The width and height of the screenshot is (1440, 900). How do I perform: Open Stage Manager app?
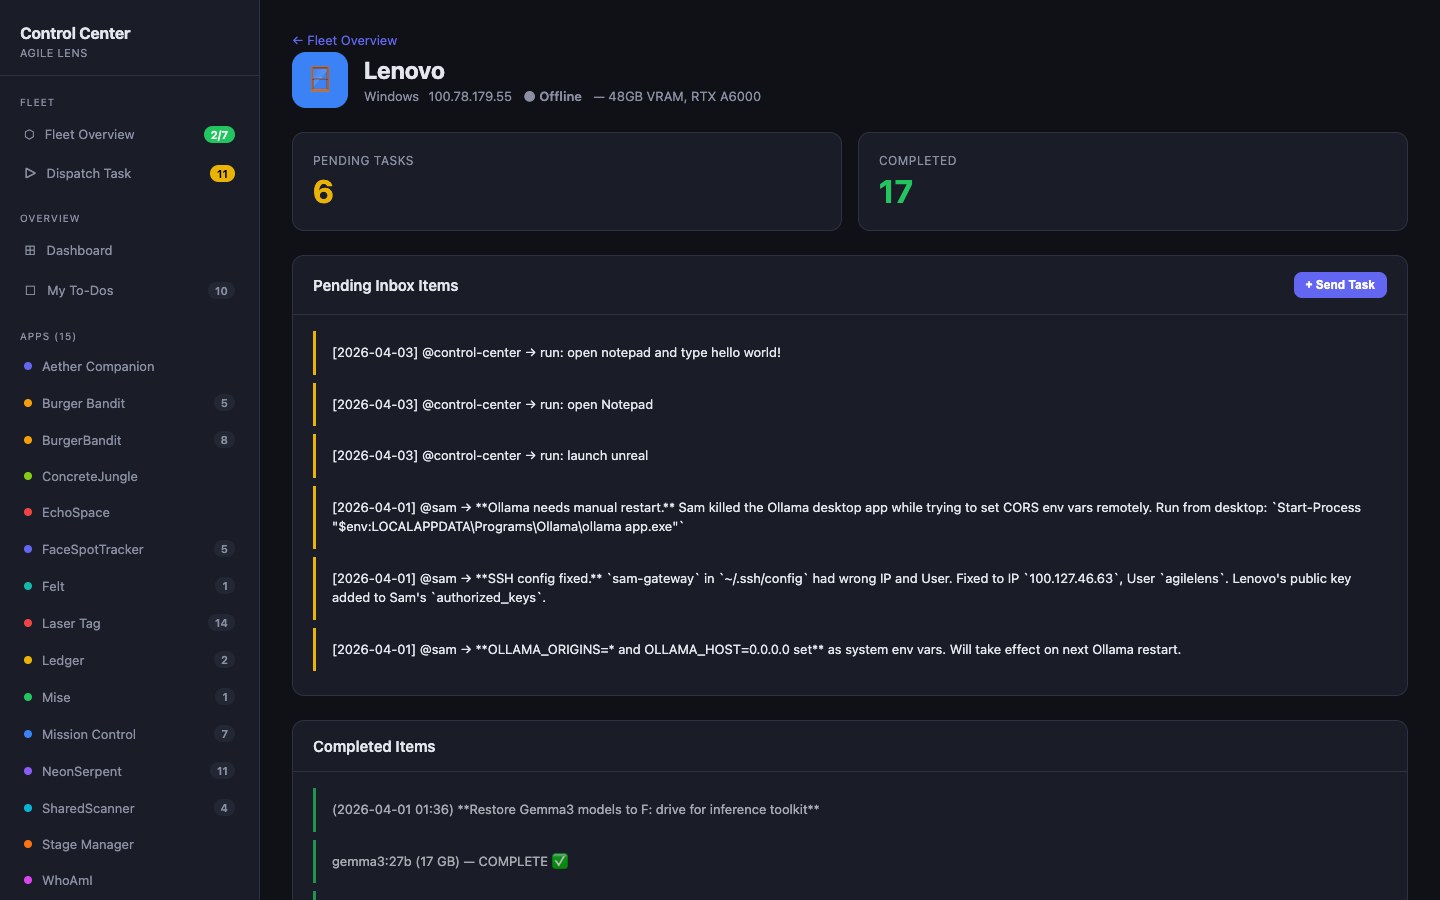tap(129, 844)
